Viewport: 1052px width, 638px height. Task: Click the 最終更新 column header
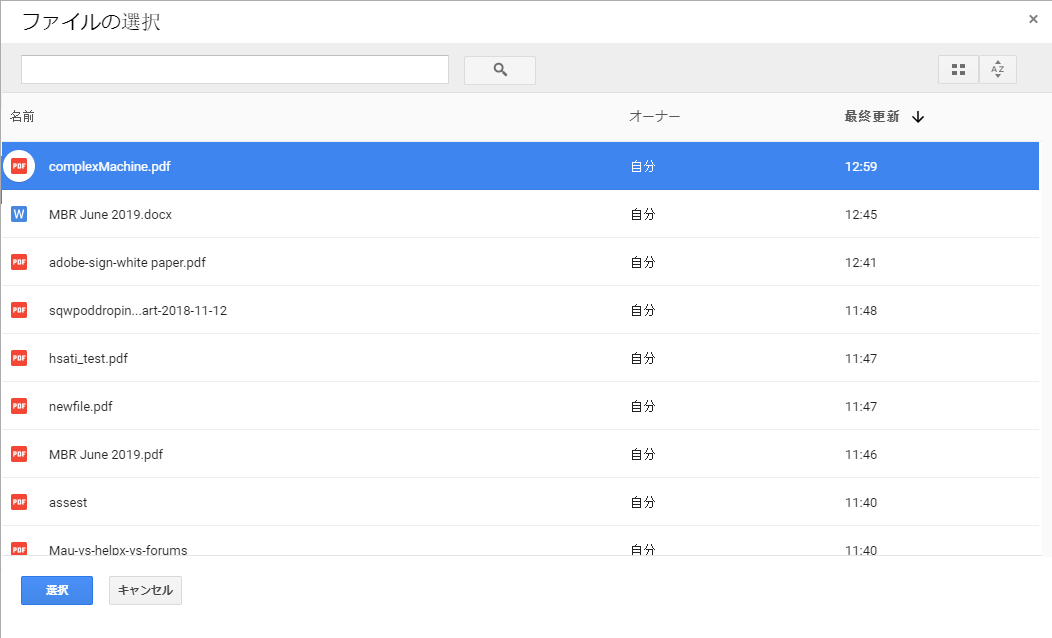pos(872,117)
